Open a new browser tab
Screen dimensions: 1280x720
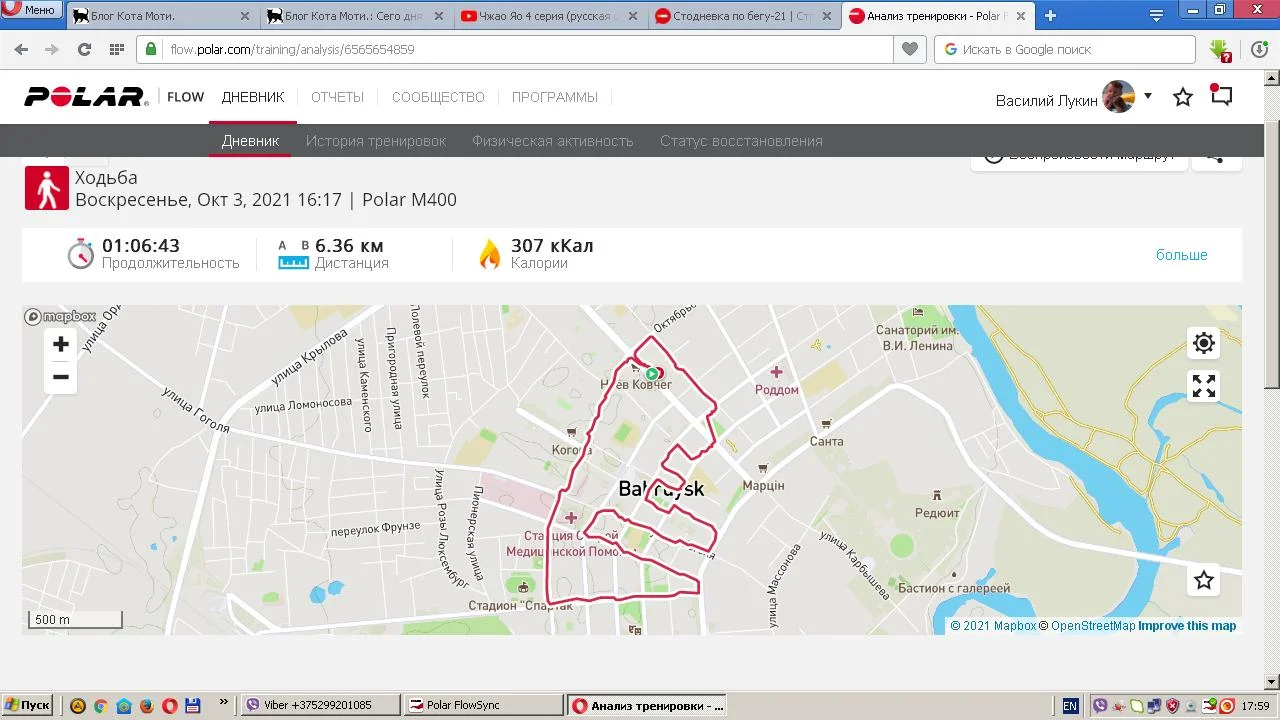coord(1050,16)
